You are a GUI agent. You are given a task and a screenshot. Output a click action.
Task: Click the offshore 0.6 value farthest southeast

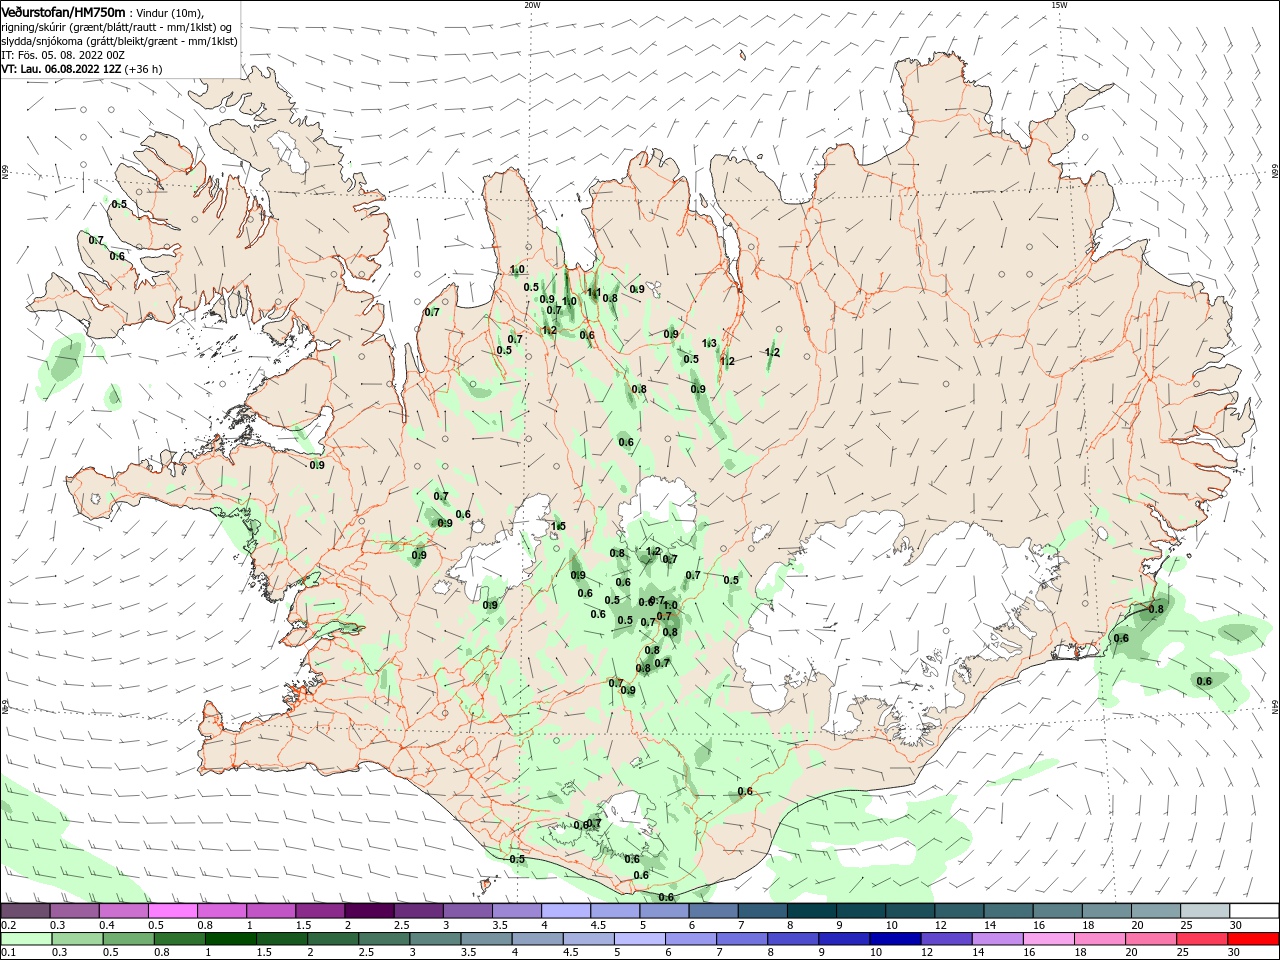(x=1204, y=681)
